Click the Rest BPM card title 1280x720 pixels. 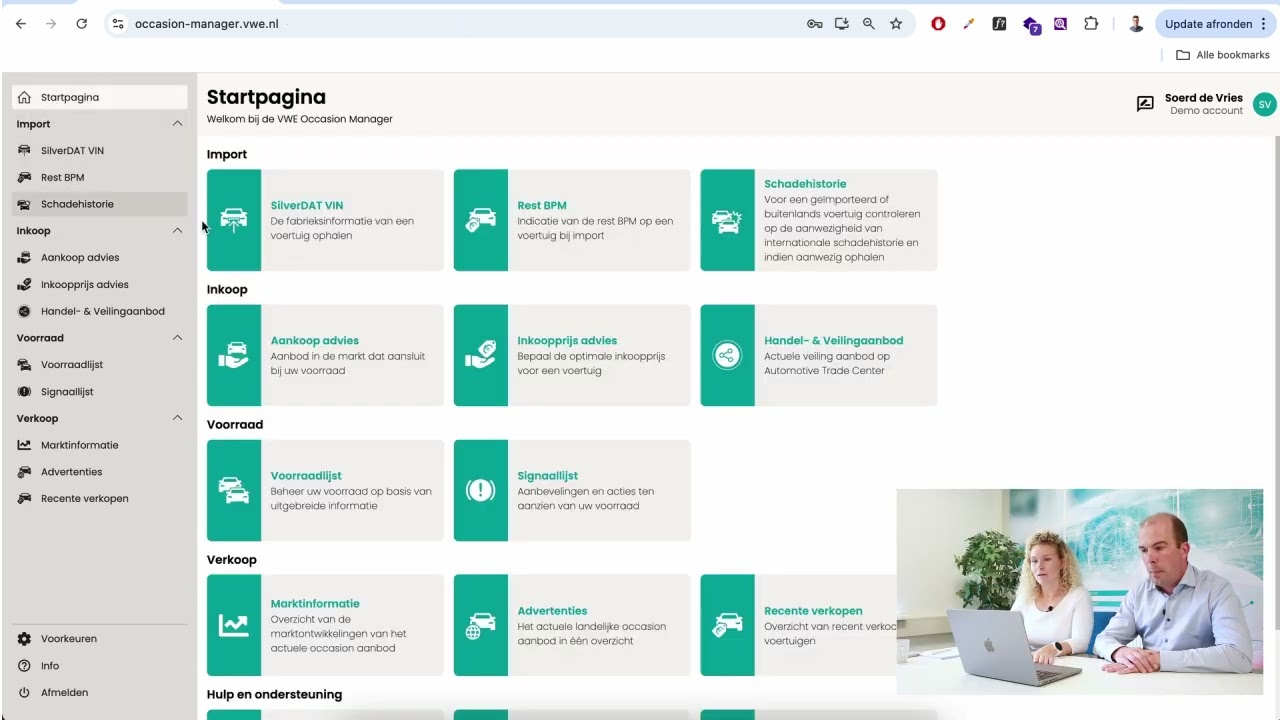coord(542,206)
